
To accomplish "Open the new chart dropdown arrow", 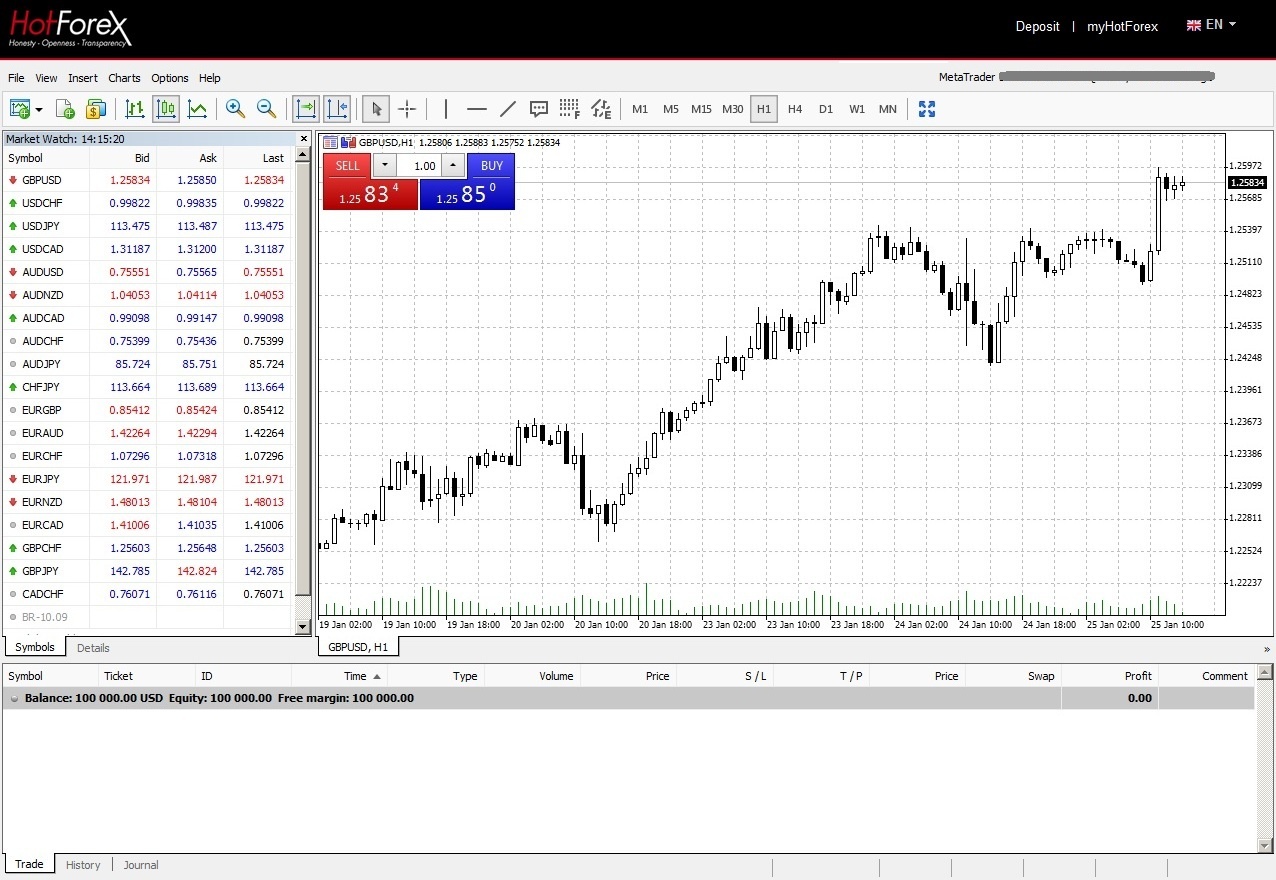I will [40, 111].
